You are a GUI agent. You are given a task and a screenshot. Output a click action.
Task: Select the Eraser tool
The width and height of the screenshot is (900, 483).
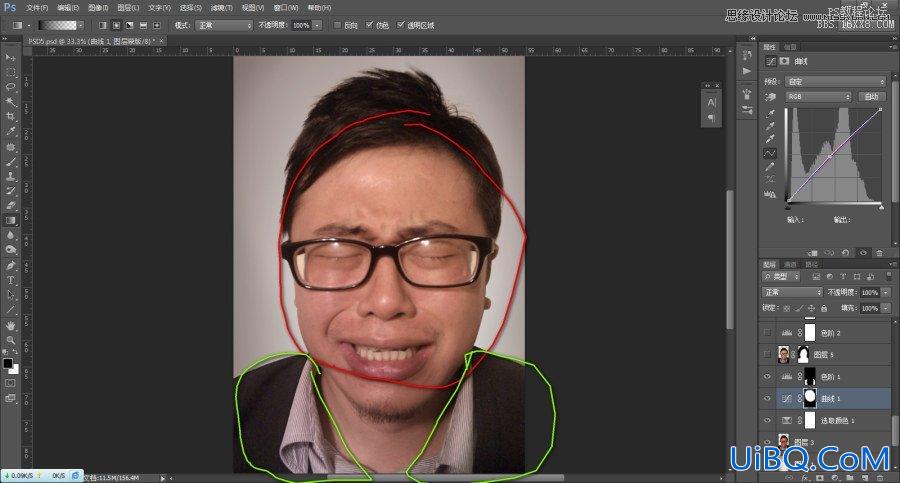[x=10, y=205]
